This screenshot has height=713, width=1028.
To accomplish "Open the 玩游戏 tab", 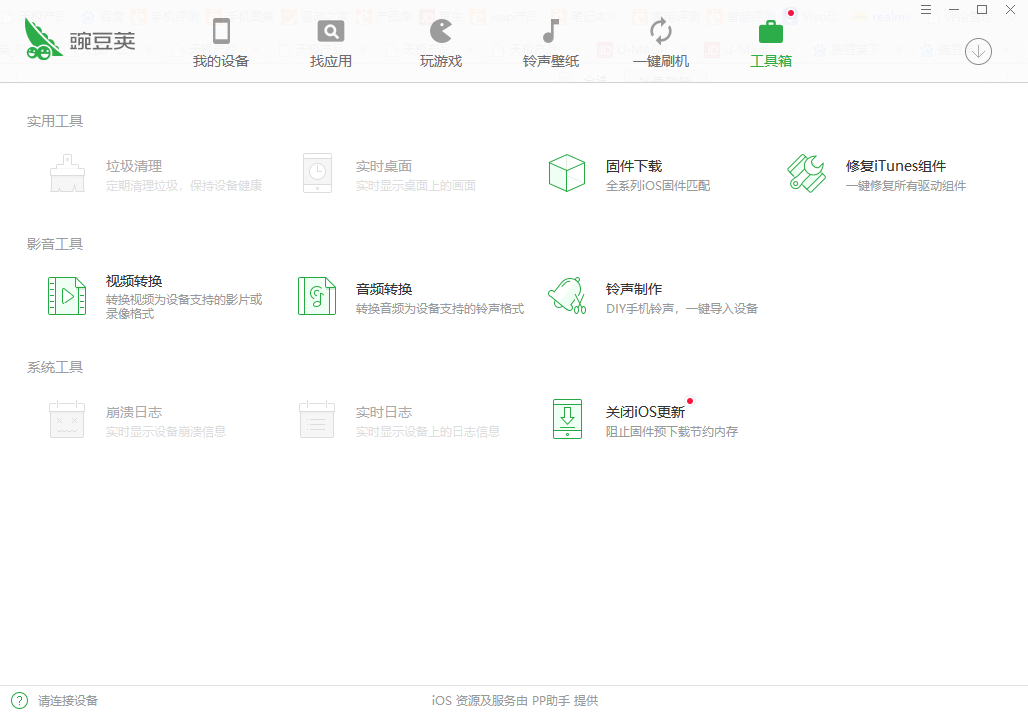I will tap(441, 45).
